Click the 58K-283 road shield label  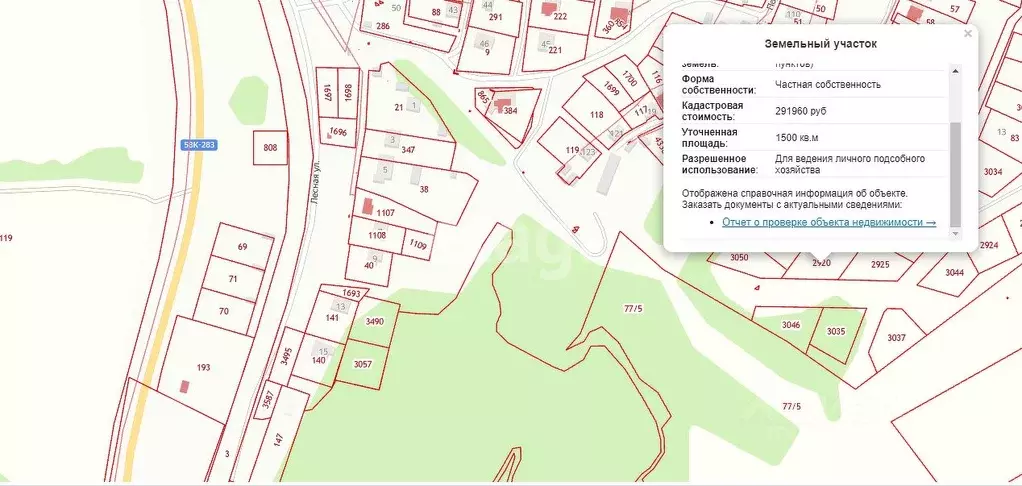point(199,145)
